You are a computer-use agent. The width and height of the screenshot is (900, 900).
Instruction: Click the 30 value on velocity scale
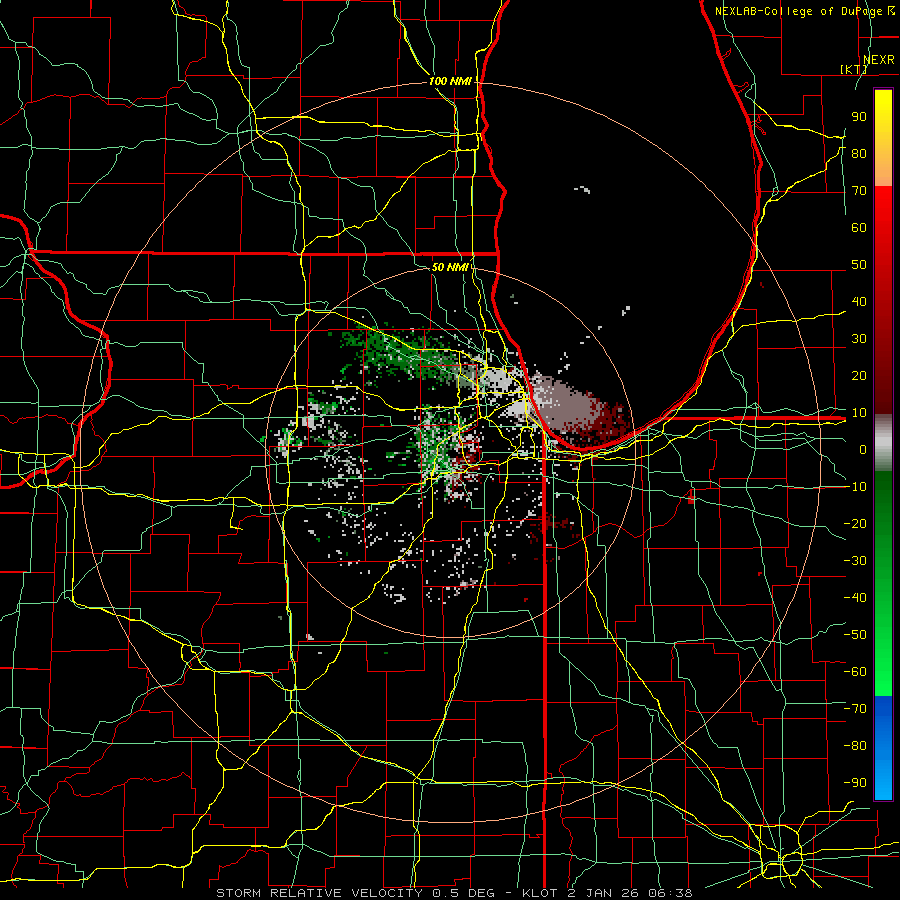pyautogui.click(x=859, y=339)
